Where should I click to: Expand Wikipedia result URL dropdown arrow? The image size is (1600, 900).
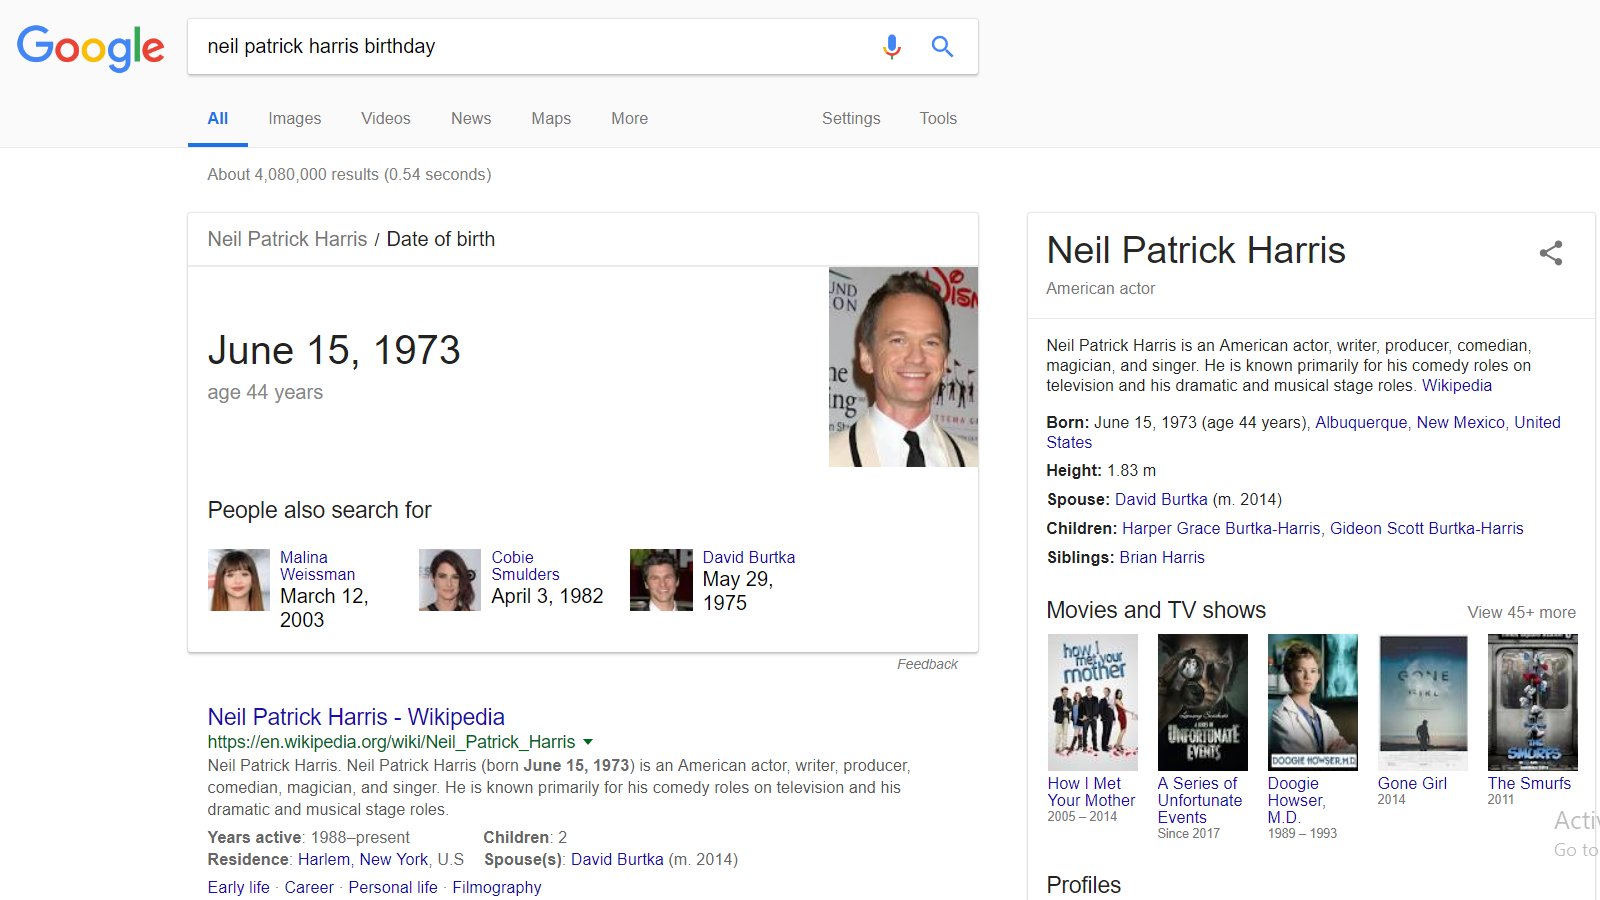(588, 742)
